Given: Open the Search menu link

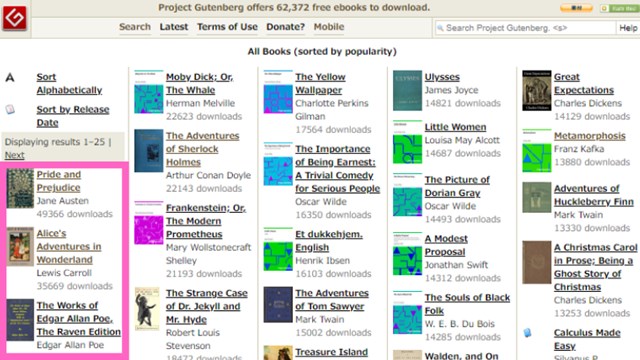Looking at the screenshot, I should point(135,27).
